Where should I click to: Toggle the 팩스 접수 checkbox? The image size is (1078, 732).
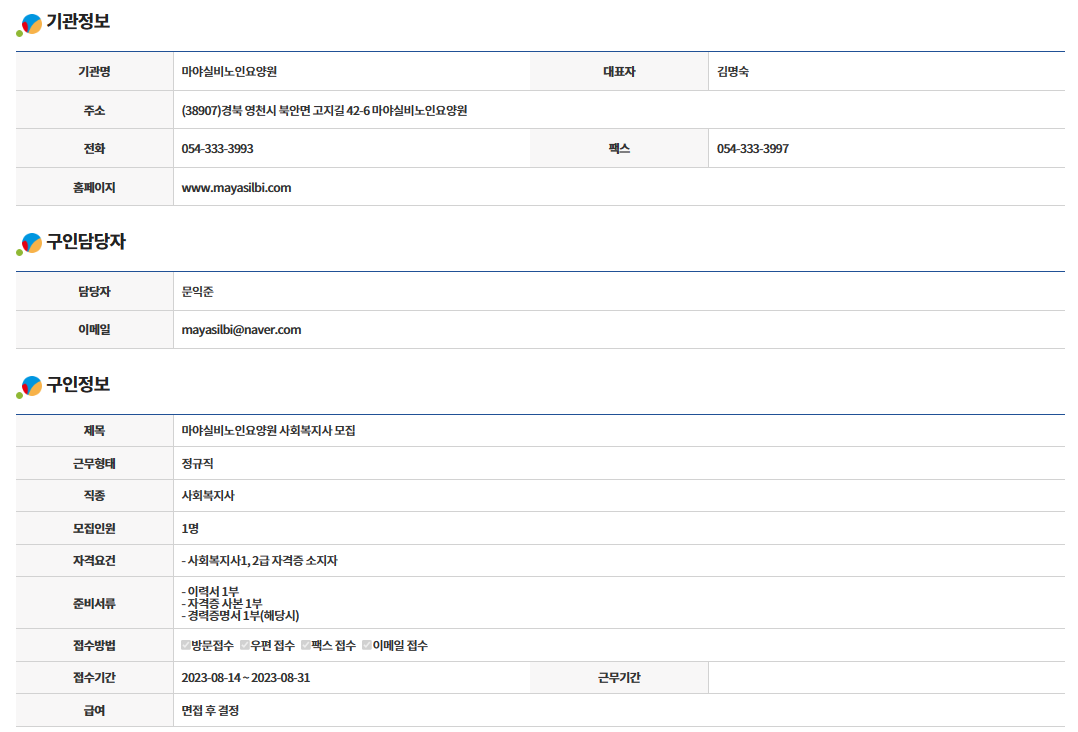pyautogui.click(x=306, y=645)
